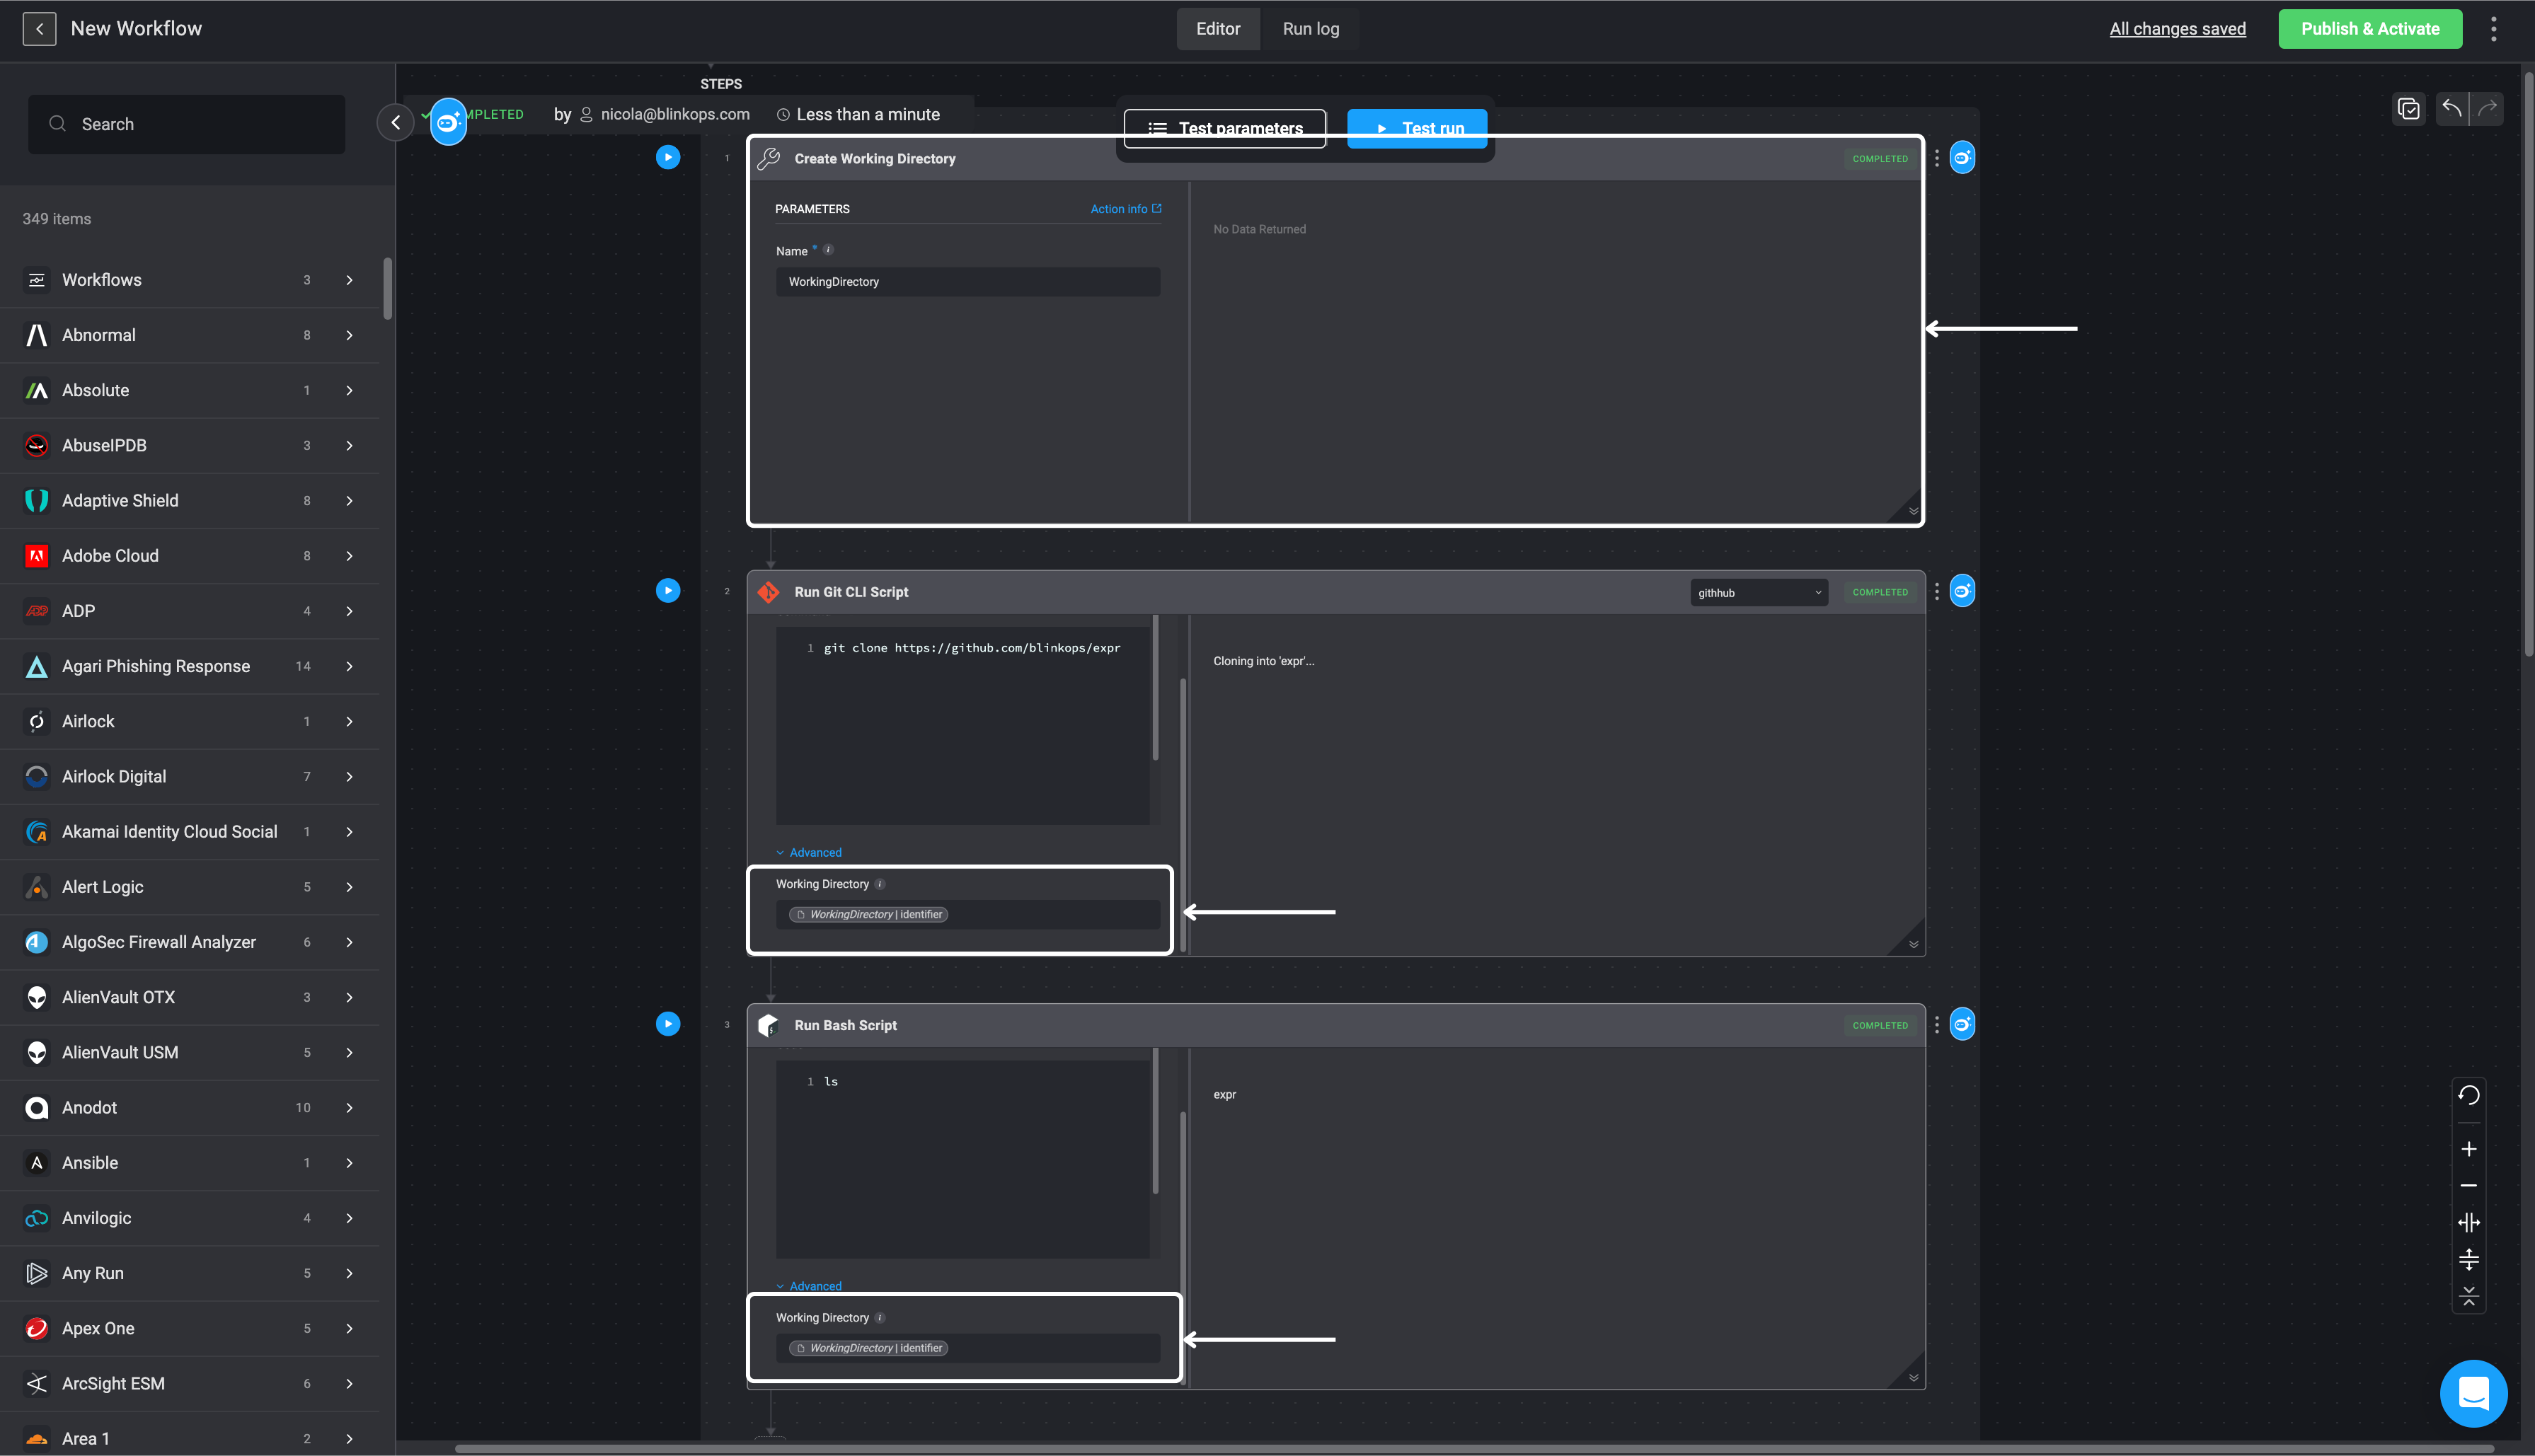Open the githhub connection dropdown
Screen dimensions: 2535x1456
[x=1759, y=593]
